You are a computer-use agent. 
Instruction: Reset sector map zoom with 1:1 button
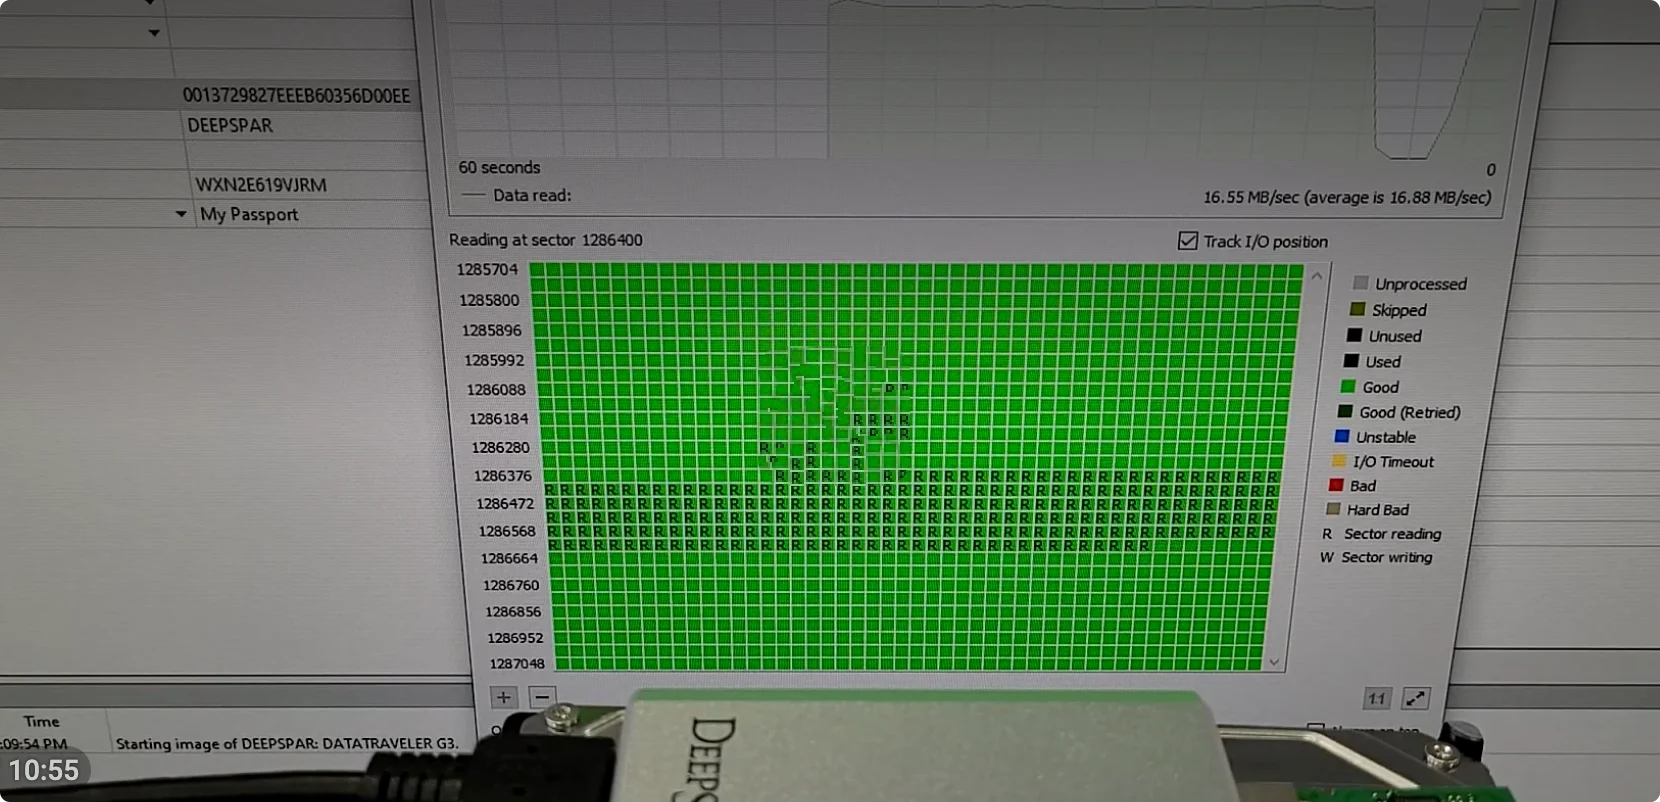click(1377, 699)
